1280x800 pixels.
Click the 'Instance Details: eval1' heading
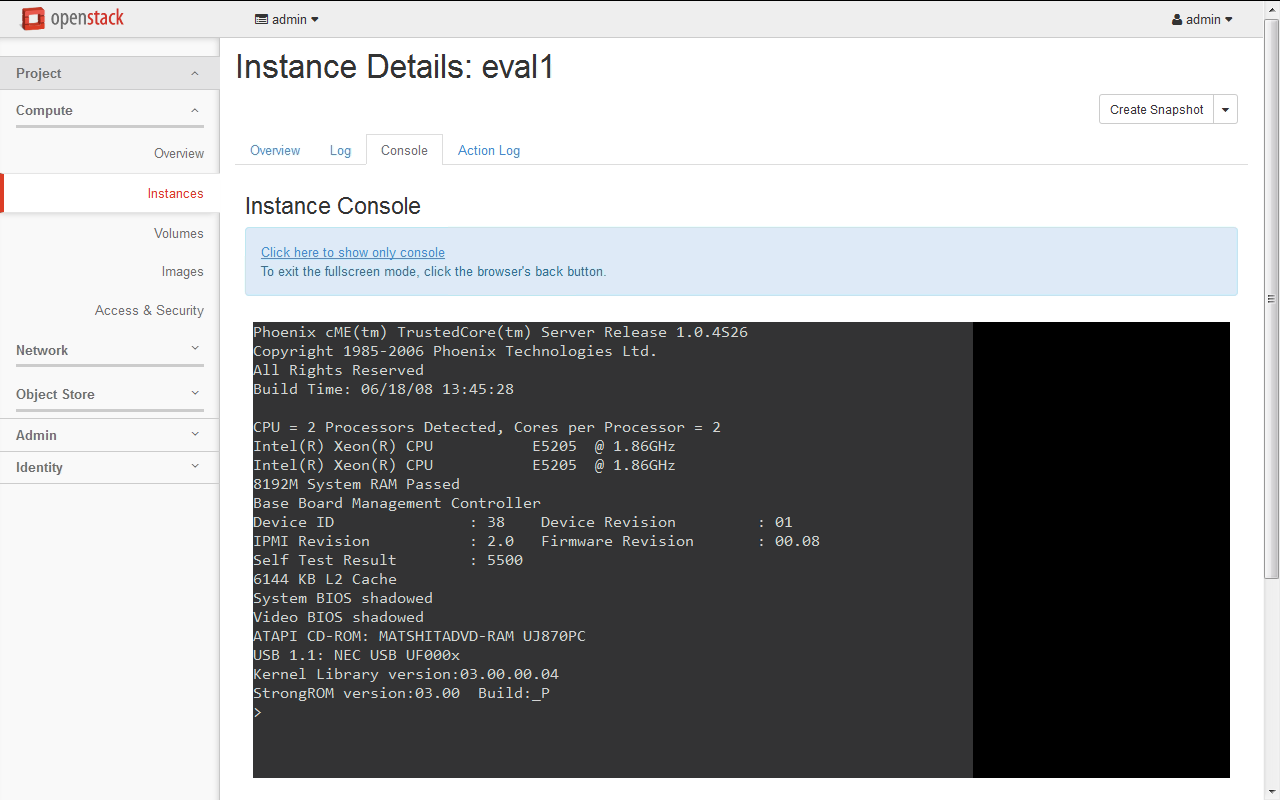pos(395,67)
